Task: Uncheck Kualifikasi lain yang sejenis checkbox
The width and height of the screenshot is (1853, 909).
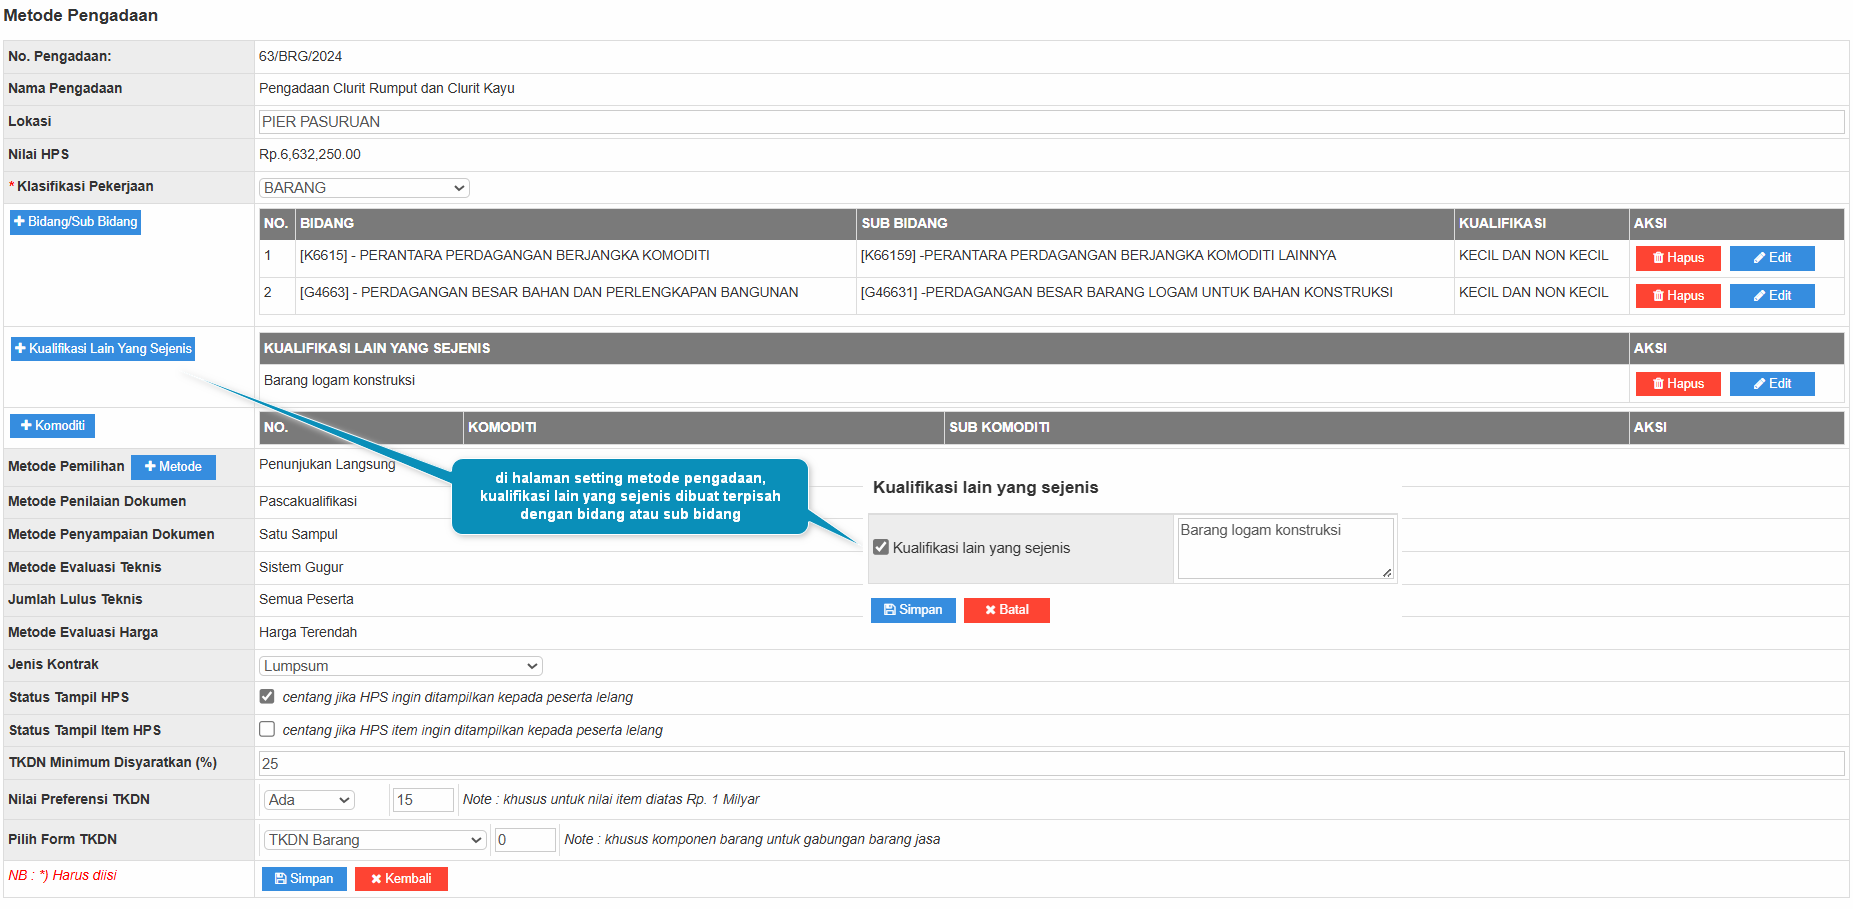Action: (881, 548)
